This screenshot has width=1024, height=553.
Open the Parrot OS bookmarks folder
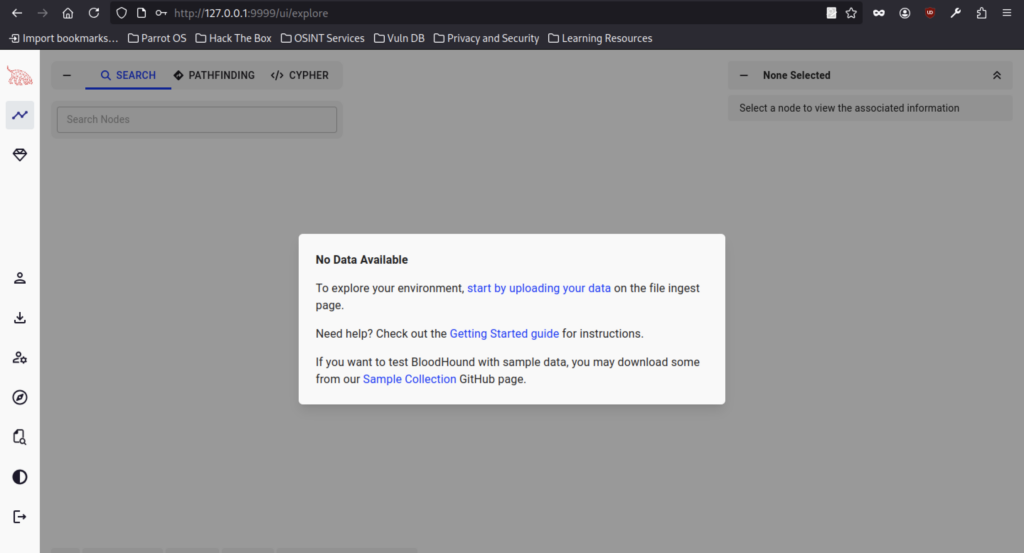pos(157,39)
